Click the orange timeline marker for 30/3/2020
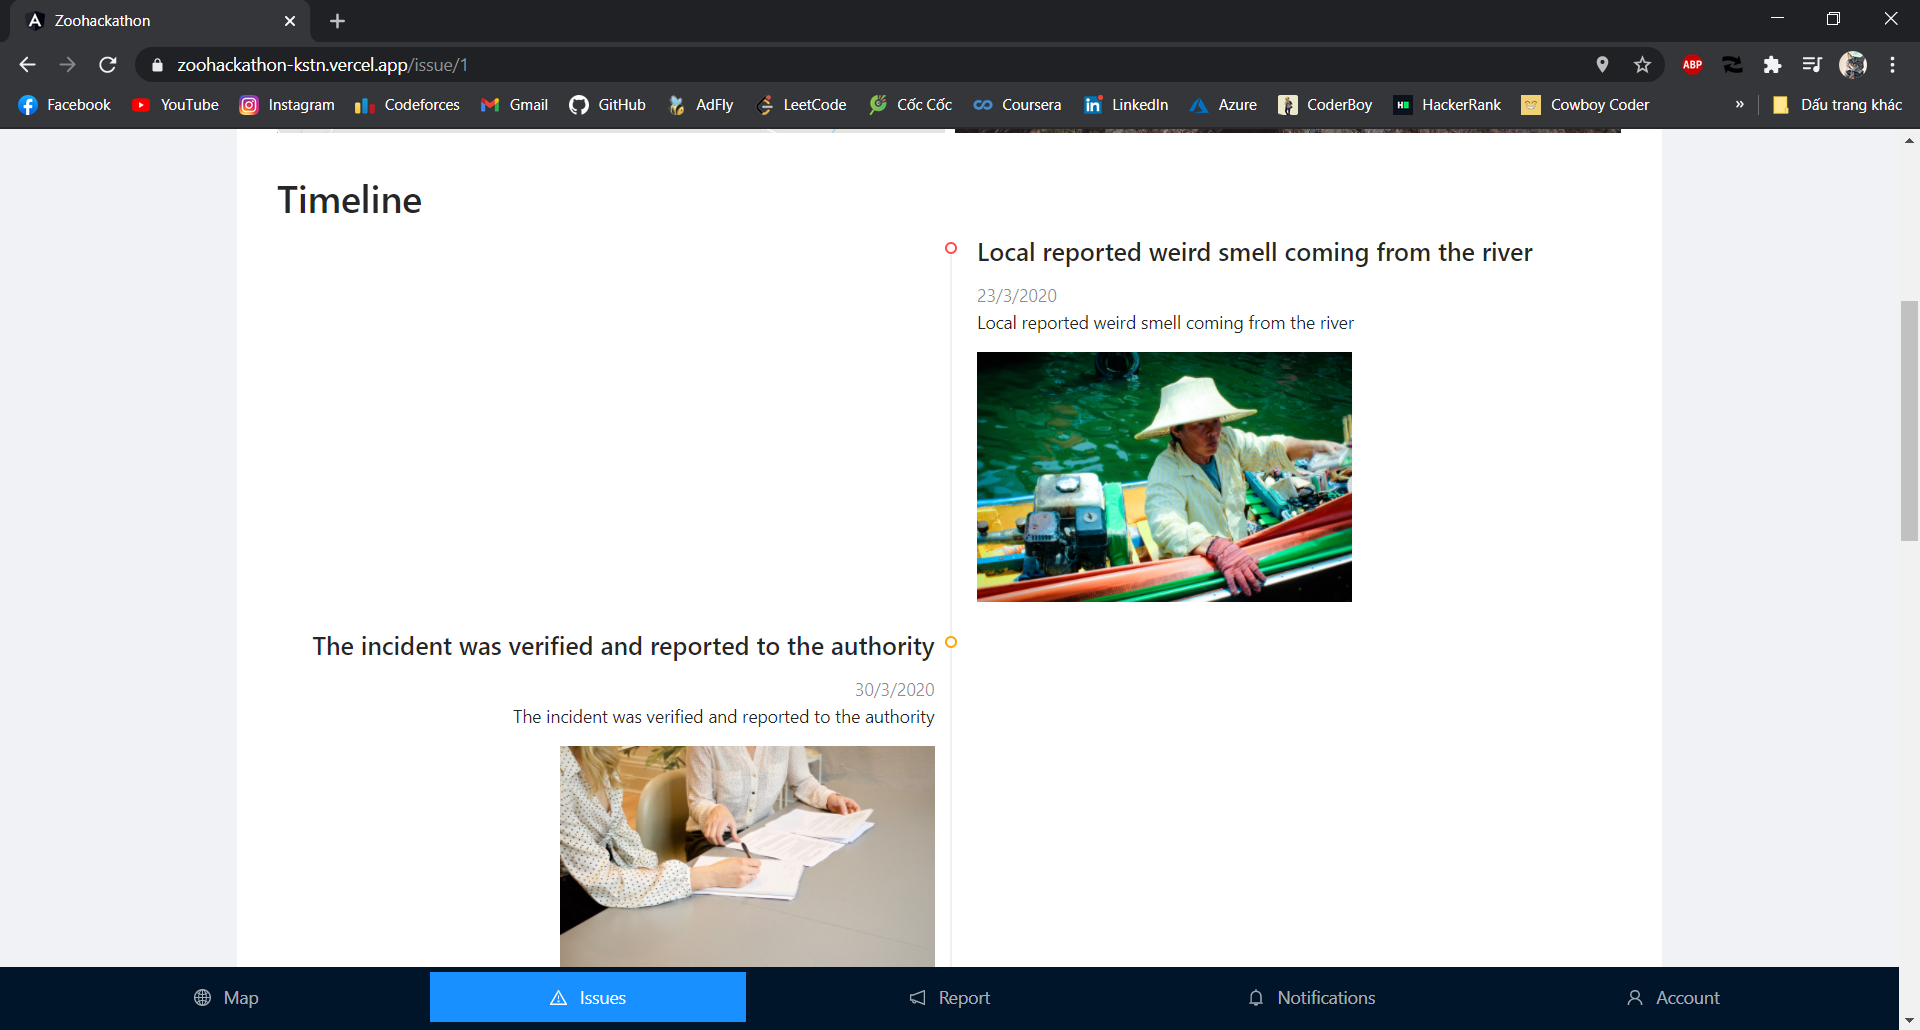Screen dimensions: 1920x1030 [x=951, y=642]
